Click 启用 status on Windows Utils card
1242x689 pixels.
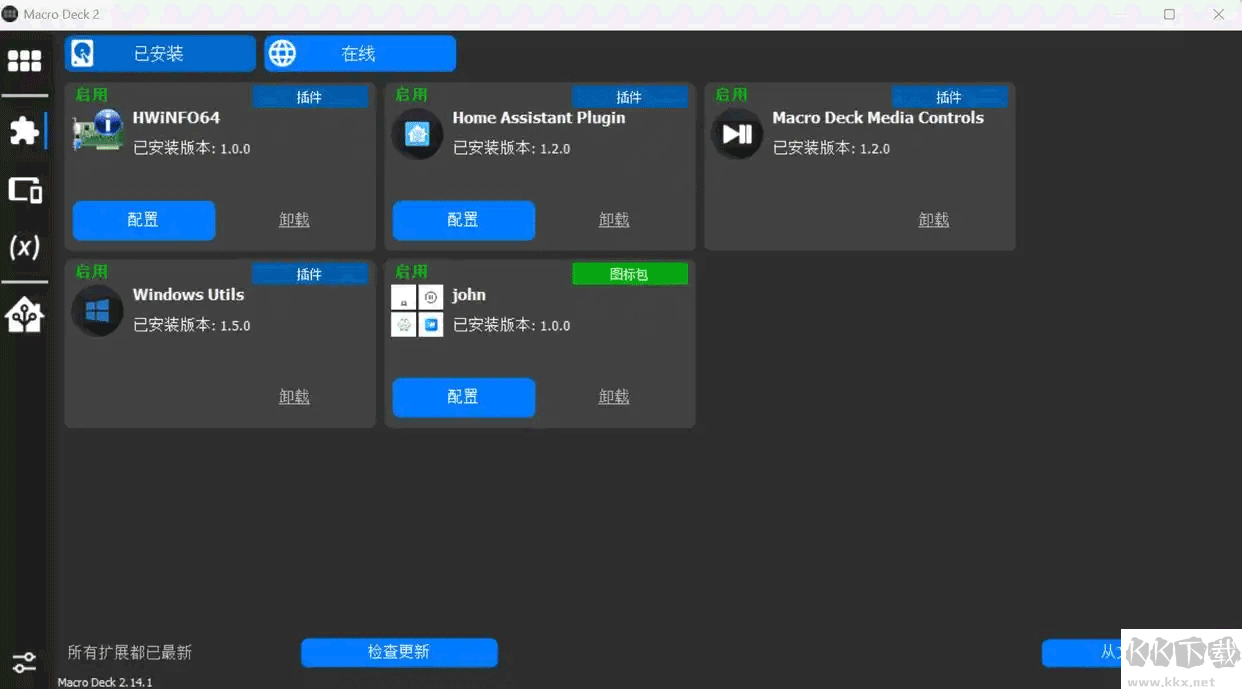tap(91, 272)
